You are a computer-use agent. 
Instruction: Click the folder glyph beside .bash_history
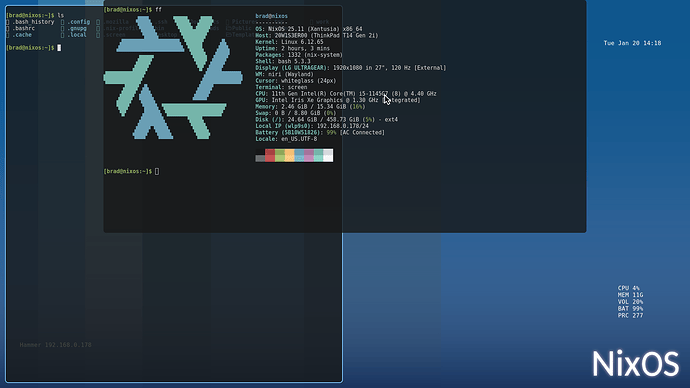click(x=7, y=22)
